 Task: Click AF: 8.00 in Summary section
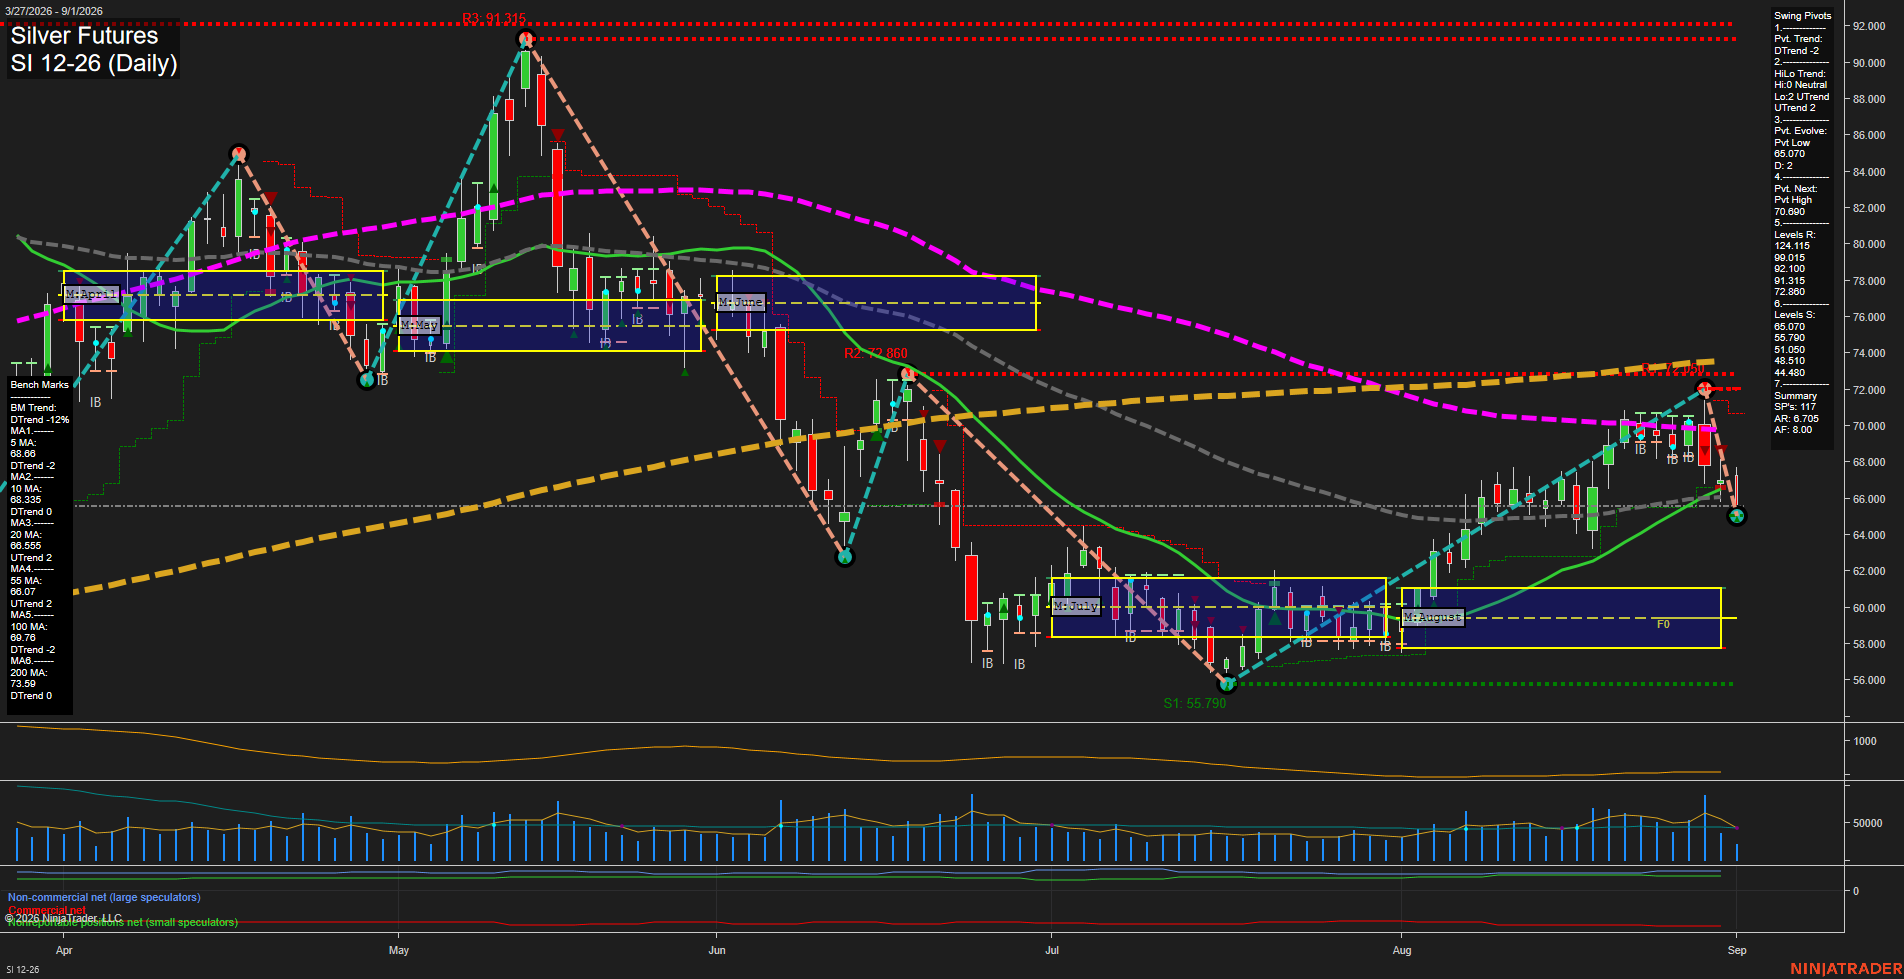tap(1793, 430)
